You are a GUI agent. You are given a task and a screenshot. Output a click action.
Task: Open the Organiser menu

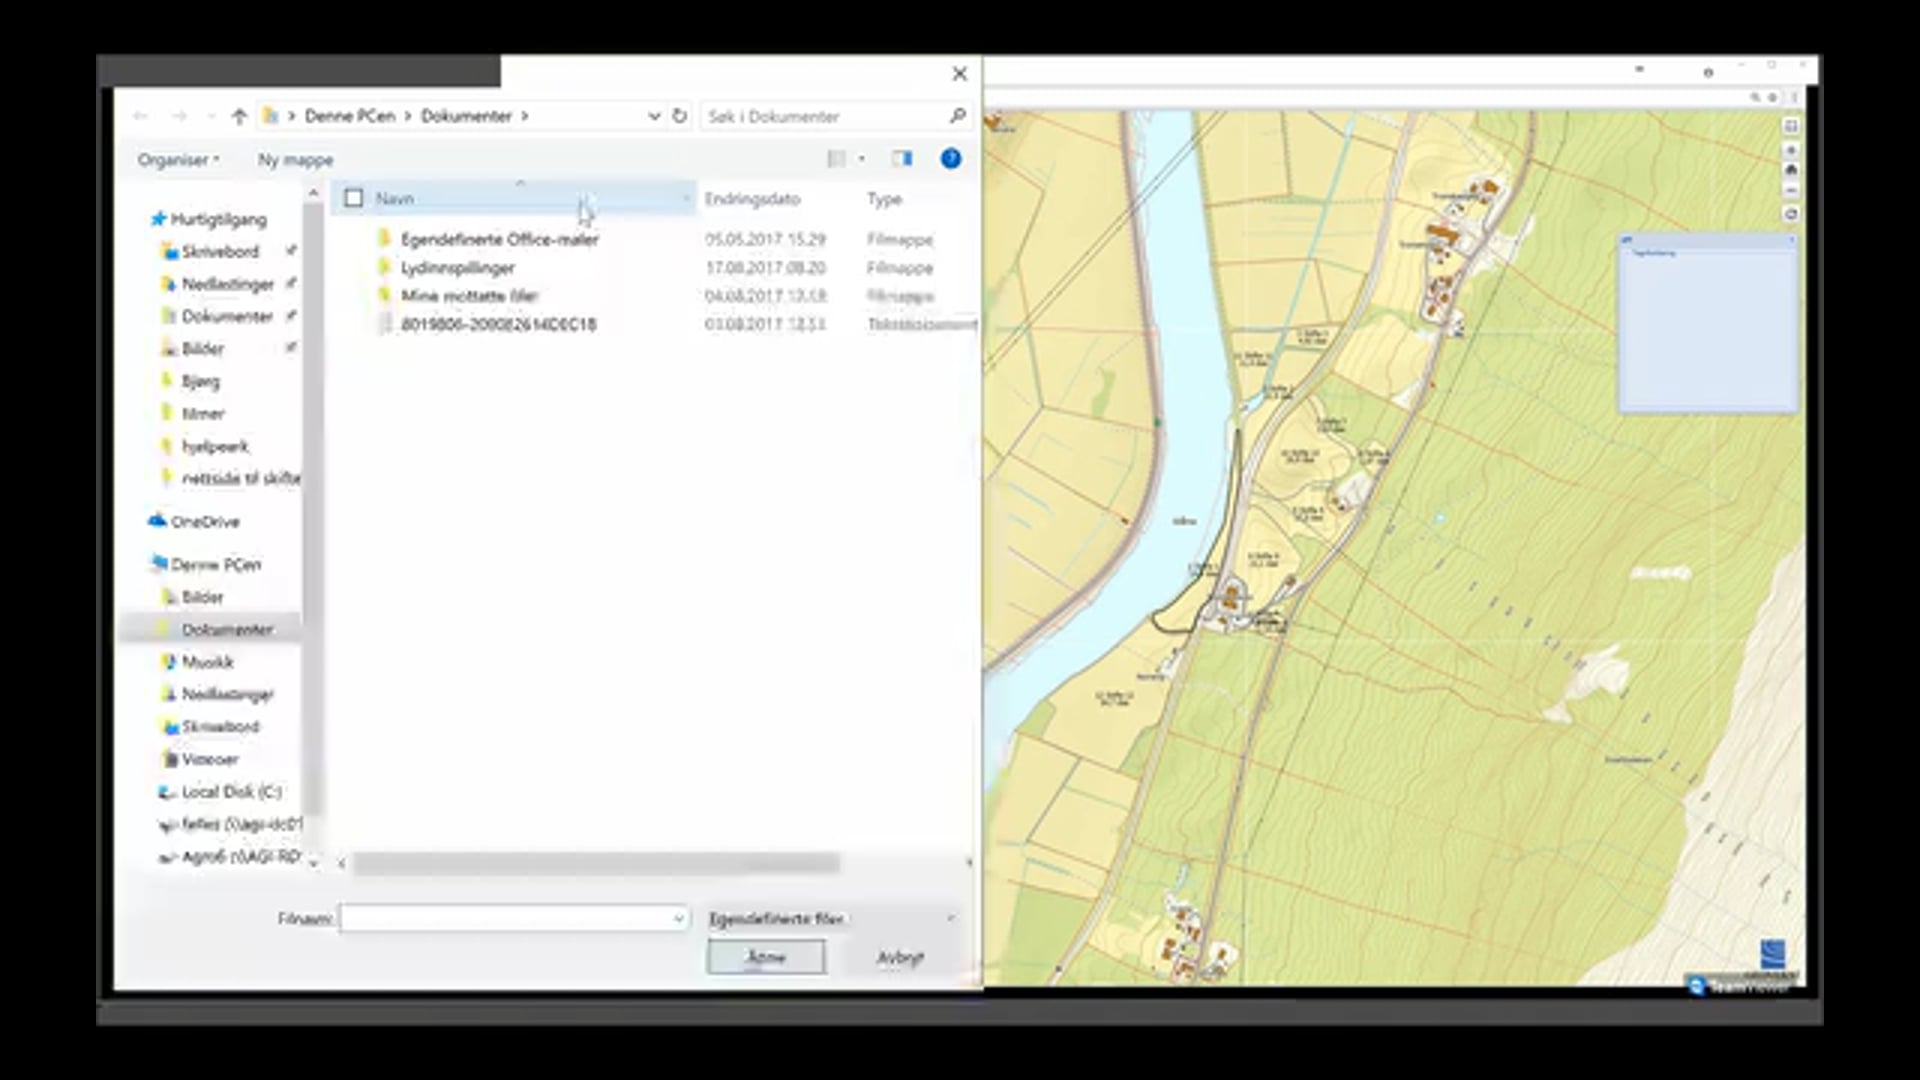coord(178,160)
